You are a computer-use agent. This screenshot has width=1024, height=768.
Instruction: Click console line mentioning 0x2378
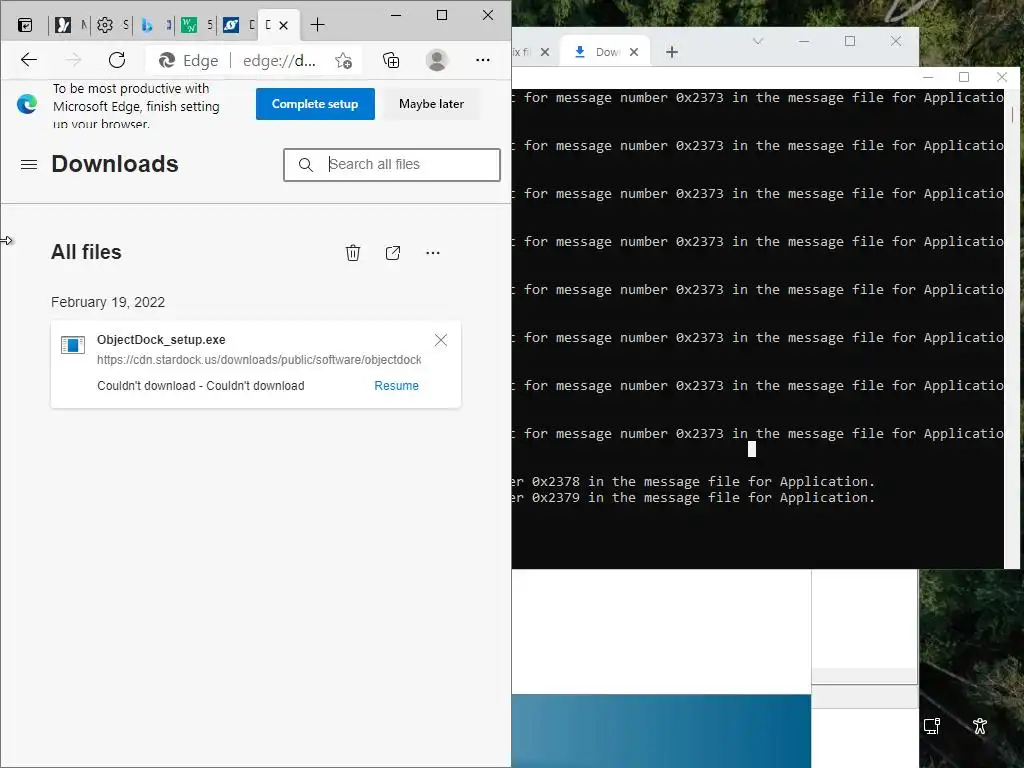[x=694, y=482]
